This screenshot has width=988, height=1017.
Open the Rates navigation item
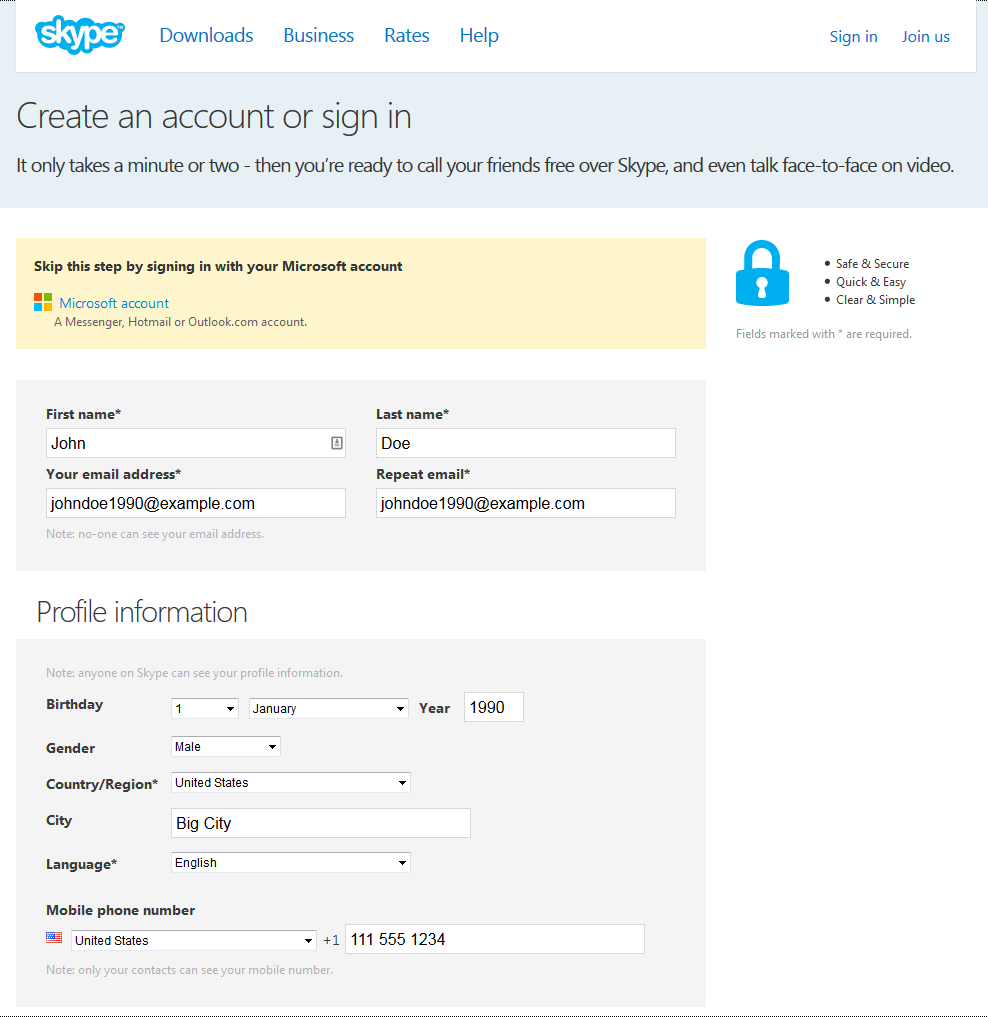coord(407,35)
